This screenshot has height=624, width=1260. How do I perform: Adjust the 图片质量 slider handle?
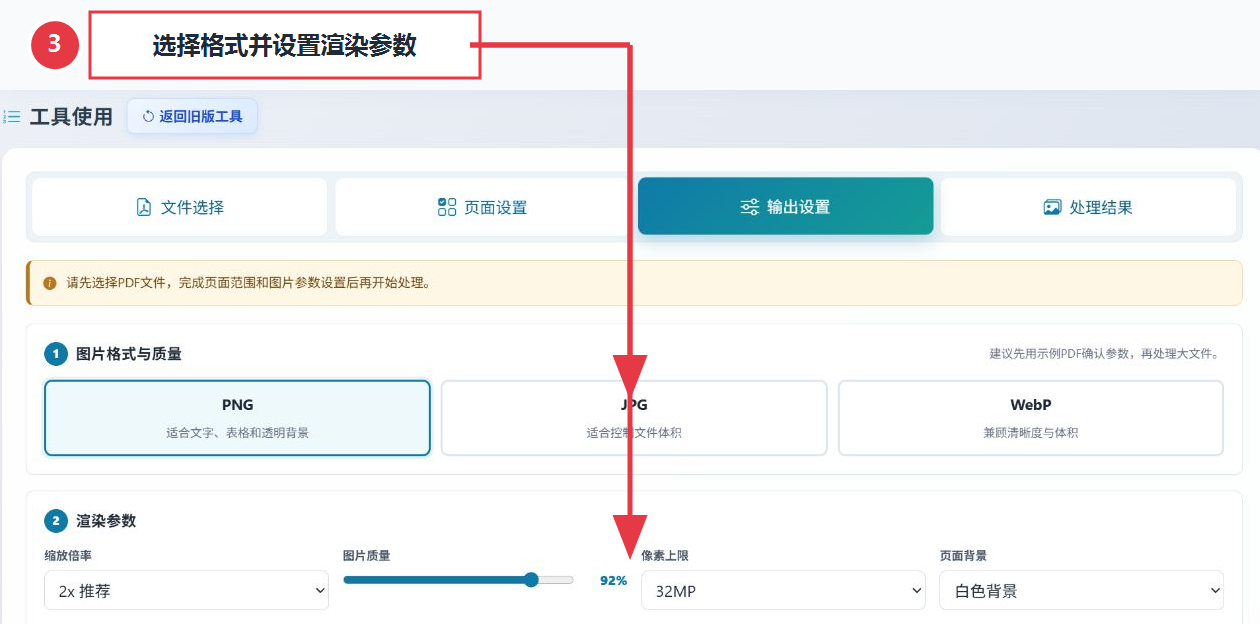pyautogui.click(x=531, y=580)
